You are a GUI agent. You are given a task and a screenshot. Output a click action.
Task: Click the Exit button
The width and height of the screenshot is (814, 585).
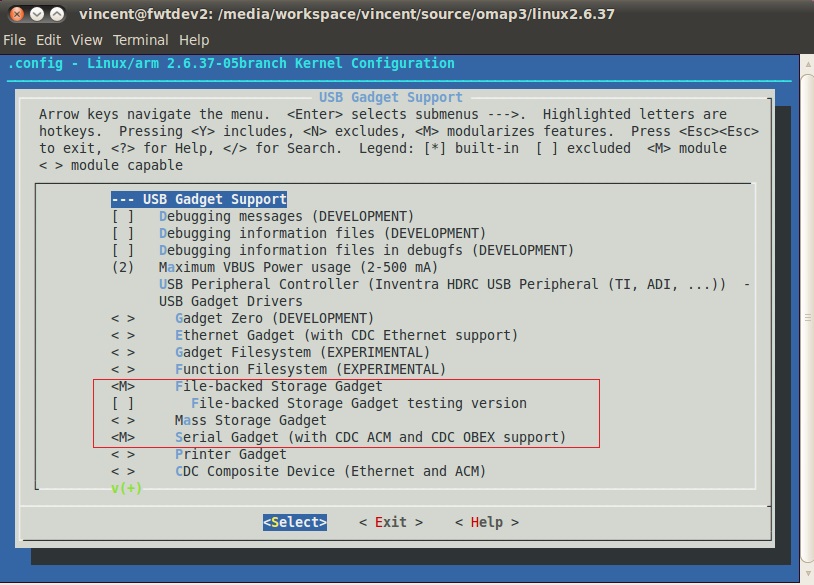point(391,522)
